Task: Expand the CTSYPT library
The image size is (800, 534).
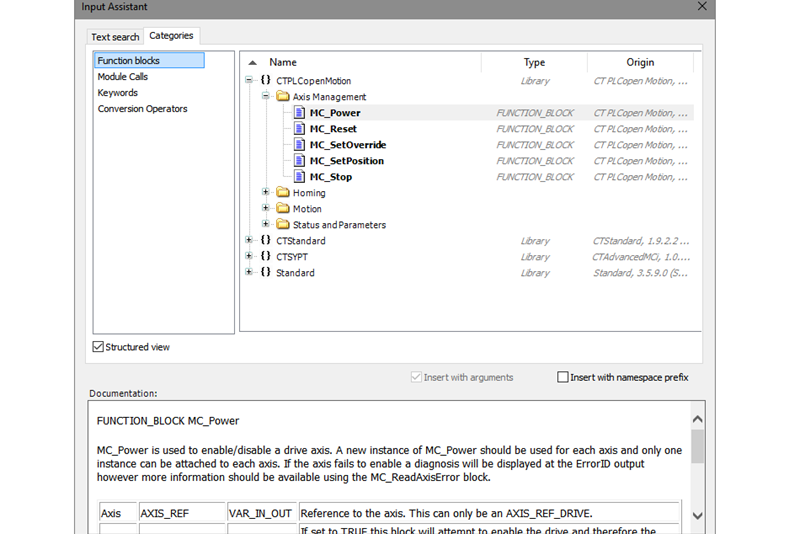Action: (249, 256)
